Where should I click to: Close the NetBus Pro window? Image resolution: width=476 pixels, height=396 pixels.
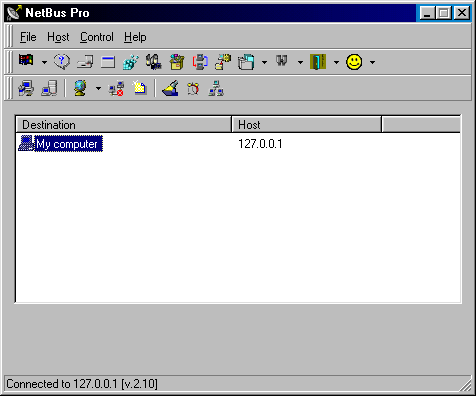pyautogui.click(x=462, y=13)
